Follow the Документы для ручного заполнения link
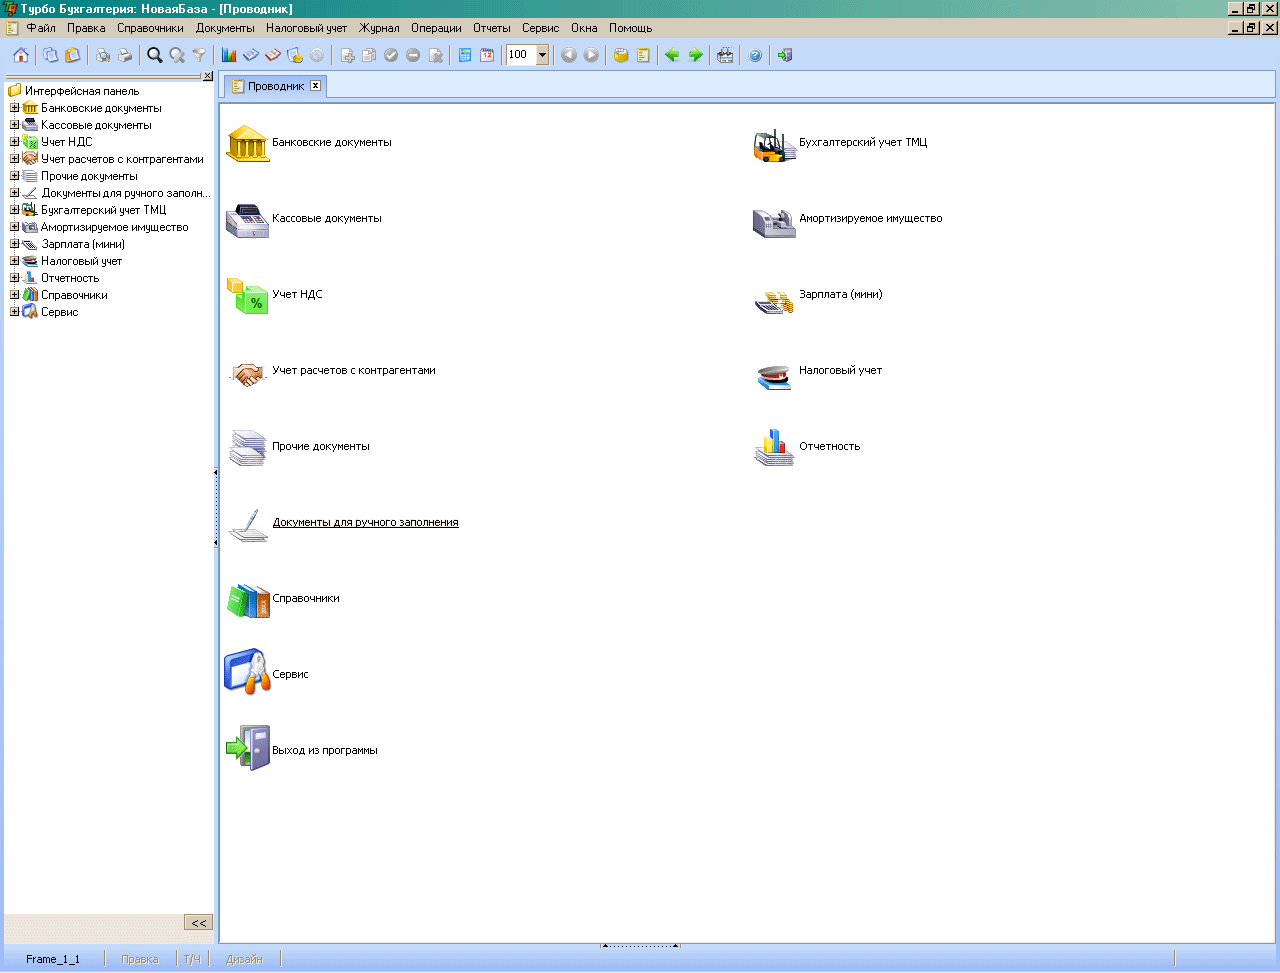The image size is (1280, 973). [x=366, y=522]
